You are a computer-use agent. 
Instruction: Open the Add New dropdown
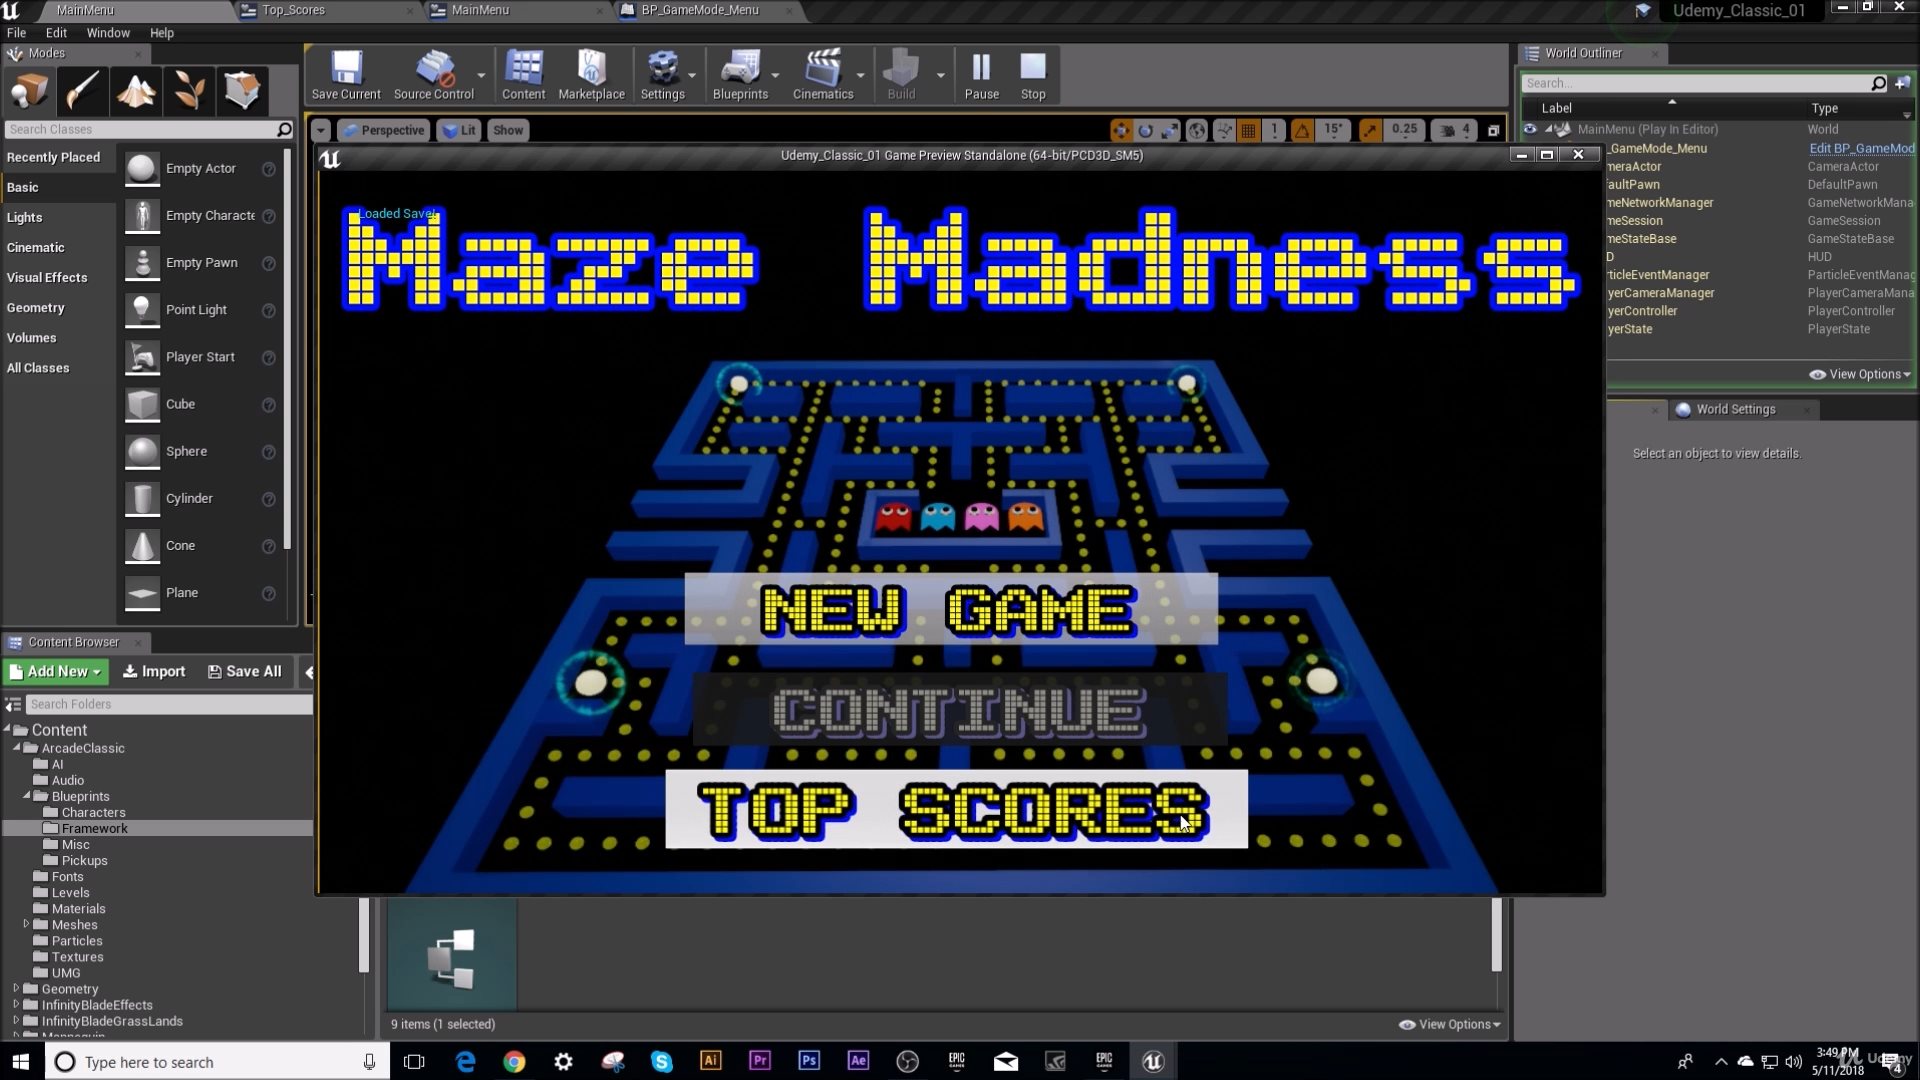coord(56,672)
